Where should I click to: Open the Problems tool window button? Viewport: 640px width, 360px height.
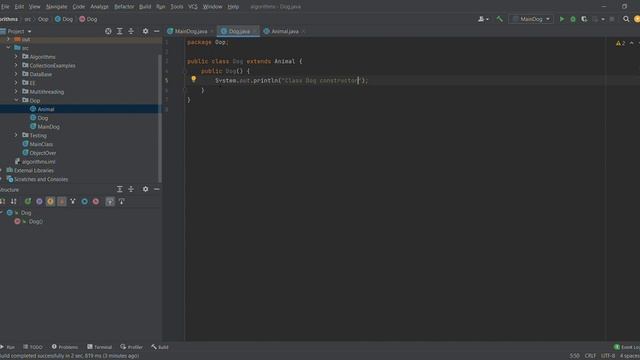coord(65,347)
